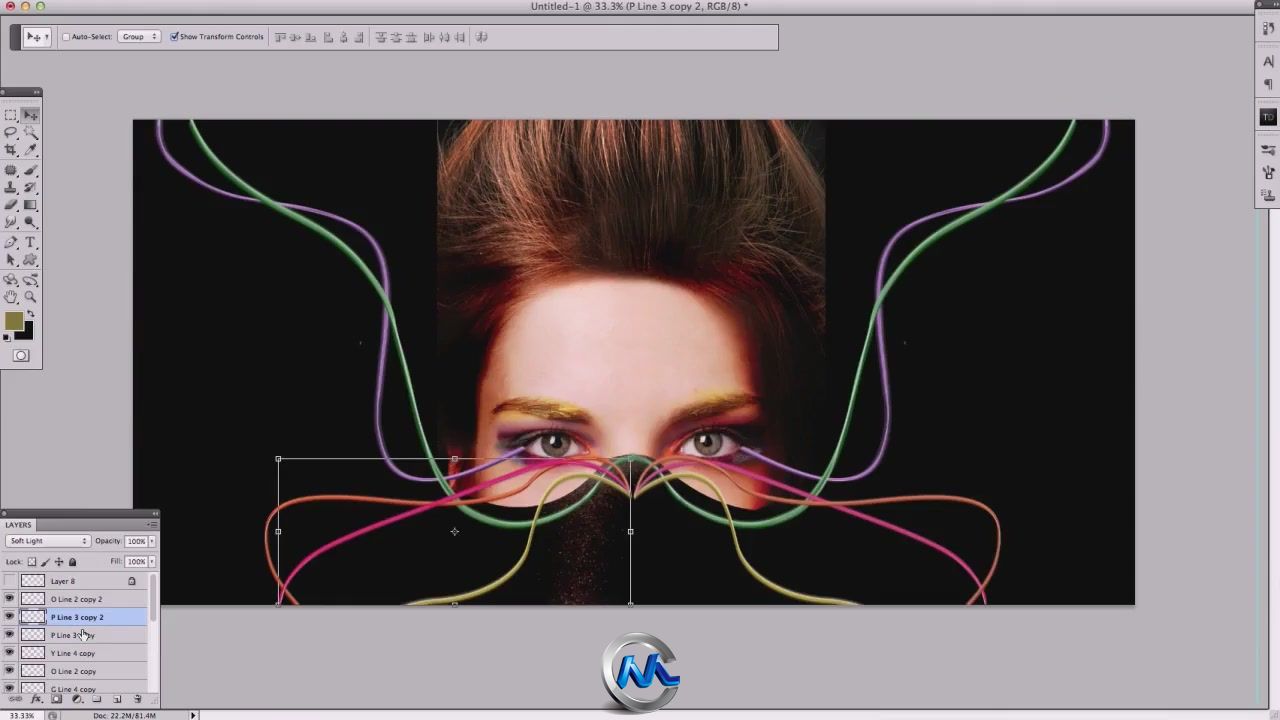Open the Soft Light blend mode dropdown
Viewport: 1280px width, 720px height.
coord(47,541)
